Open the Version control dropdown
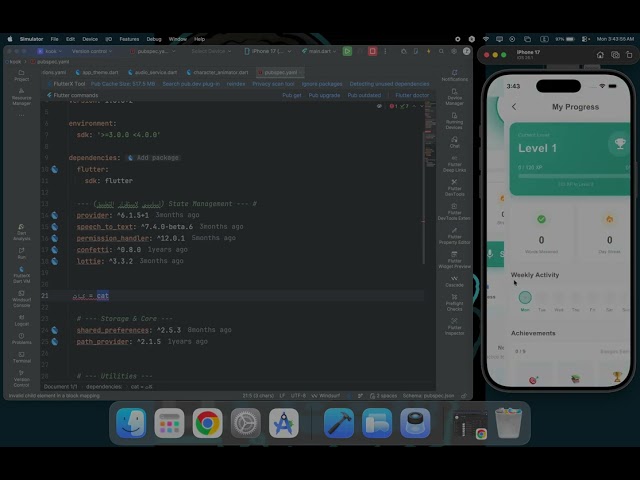The width and height of the screenshot is (640, 480). click(x=92, y=51)
